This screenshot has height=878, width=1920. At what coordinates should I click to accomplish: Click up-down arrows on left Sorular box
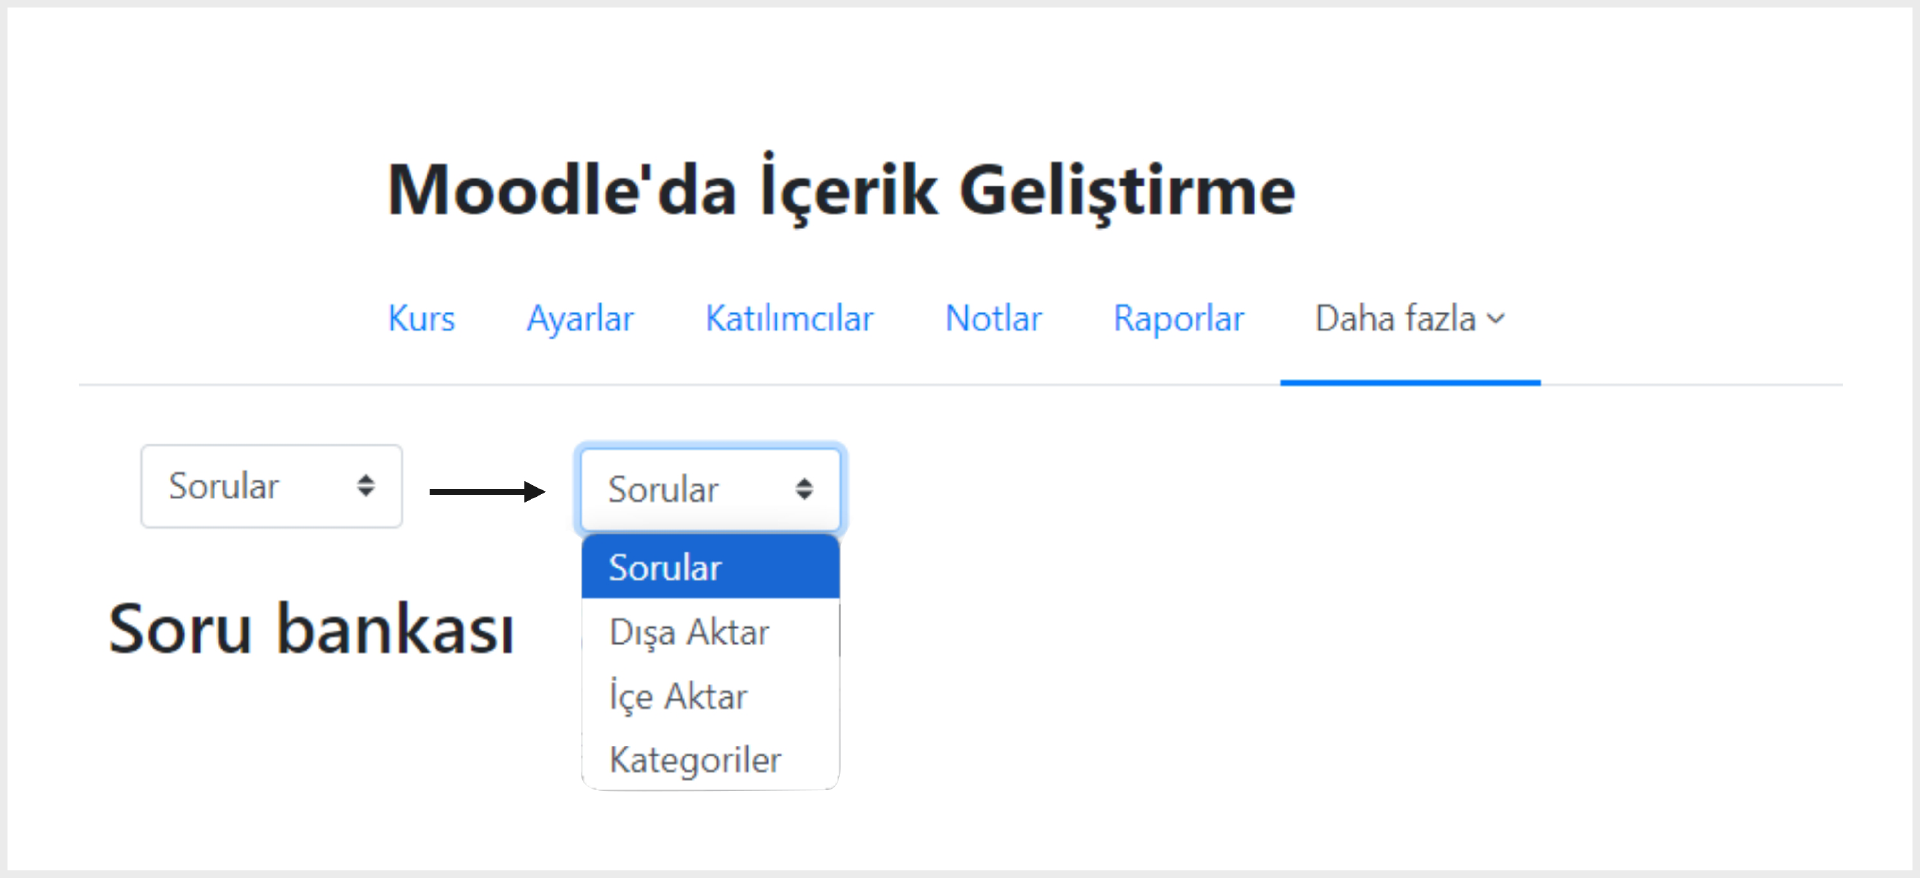tap(366, 486)
